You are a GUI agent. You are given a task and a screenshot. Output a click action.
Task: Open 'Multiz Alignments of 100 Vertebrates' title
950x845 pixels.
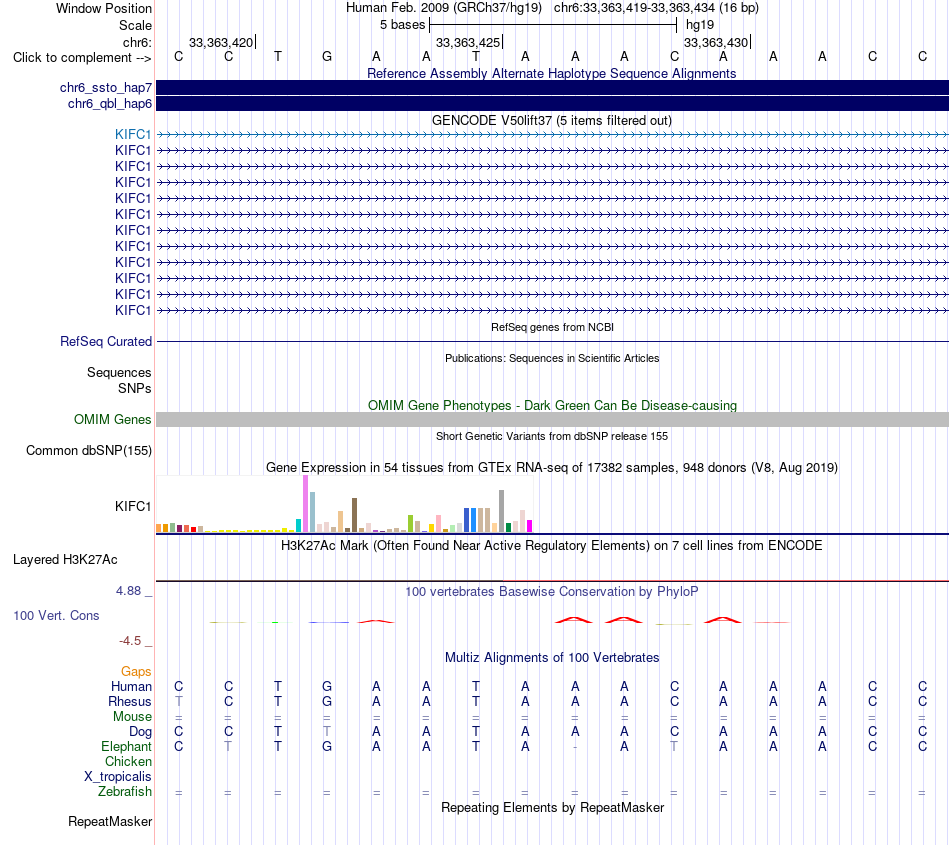coord(551,657)
